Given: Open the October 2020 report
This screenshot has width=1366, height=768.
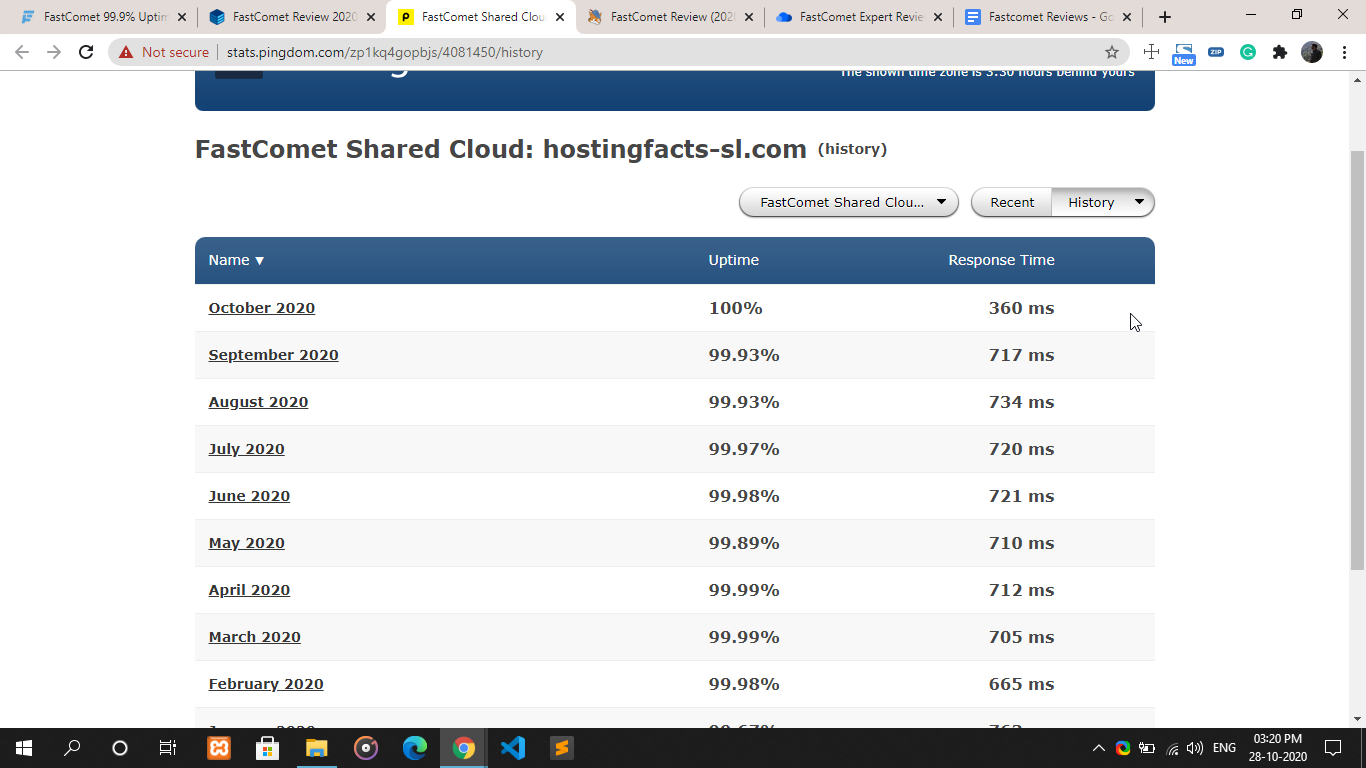Looking at the screenshot, I should (262, 308).
